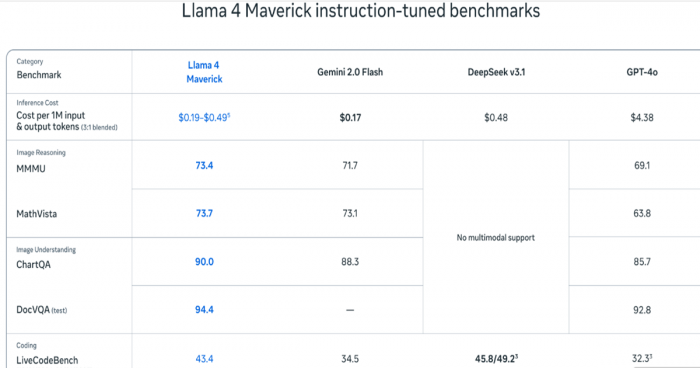The width and height of the screenshot is (700, 368).
Task: Click the LiveCodeBench row label
Action: coord(47,360)
